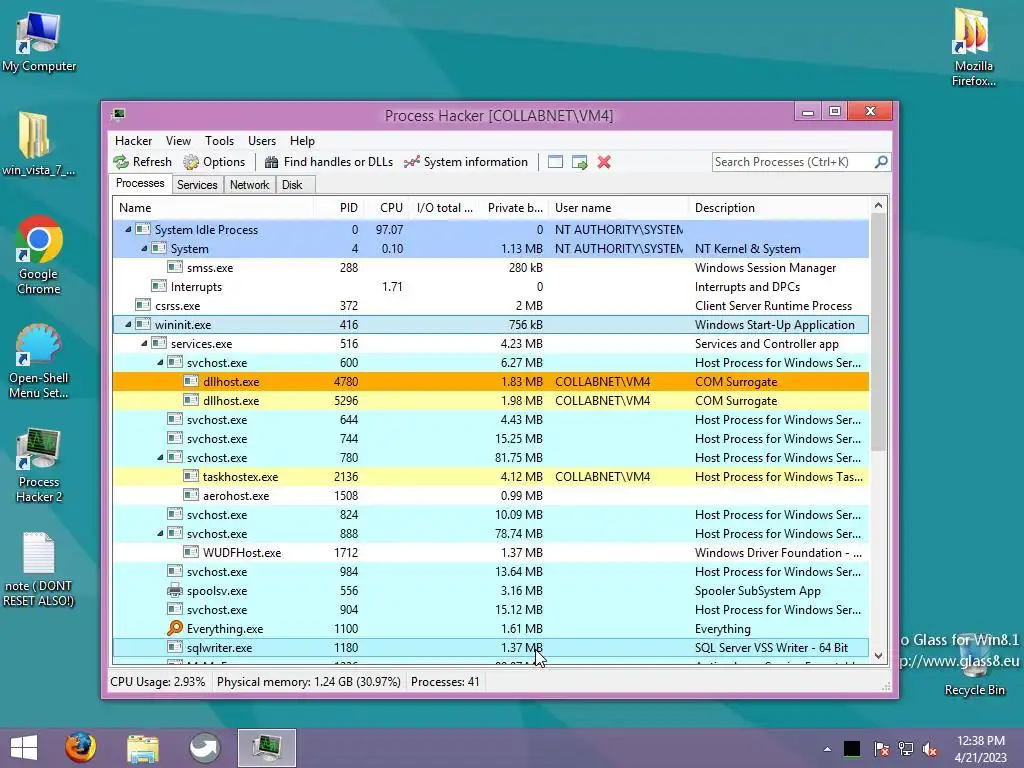1024x768 pixels.
Task: Select the sqlwriter.exe process row
Action: tap(490, 647)
